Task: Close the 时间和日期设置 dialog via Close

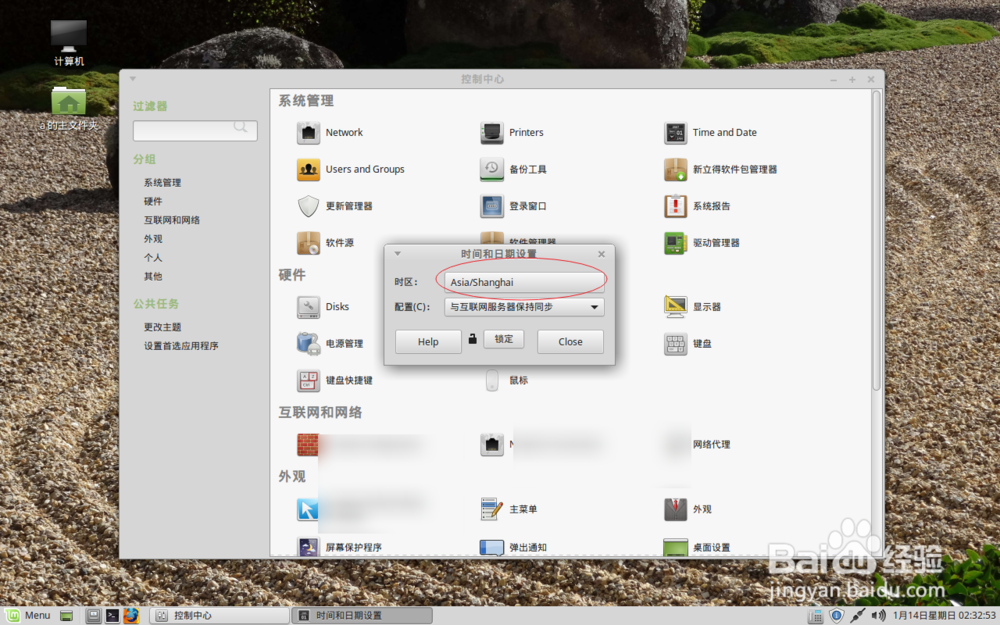Action: click(x=570, y=341)
